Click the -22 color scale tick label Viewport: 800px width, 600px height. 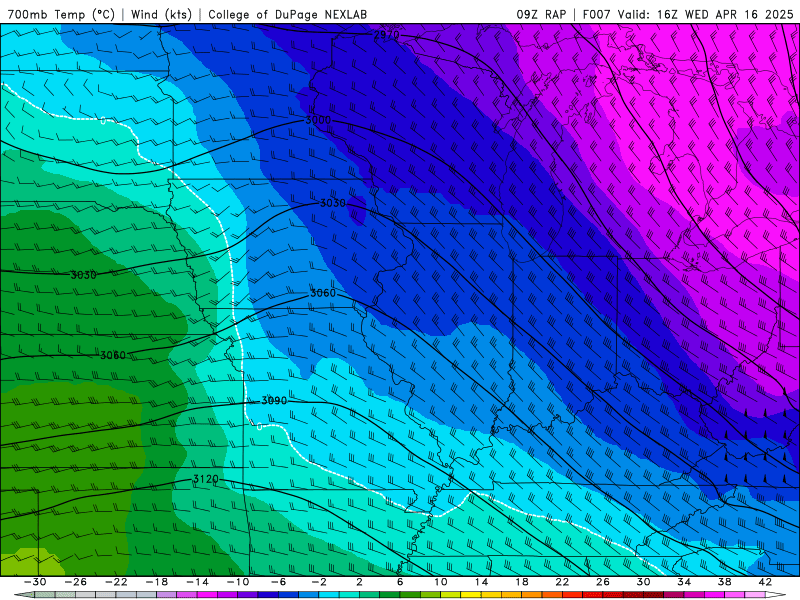coord(116,582)
